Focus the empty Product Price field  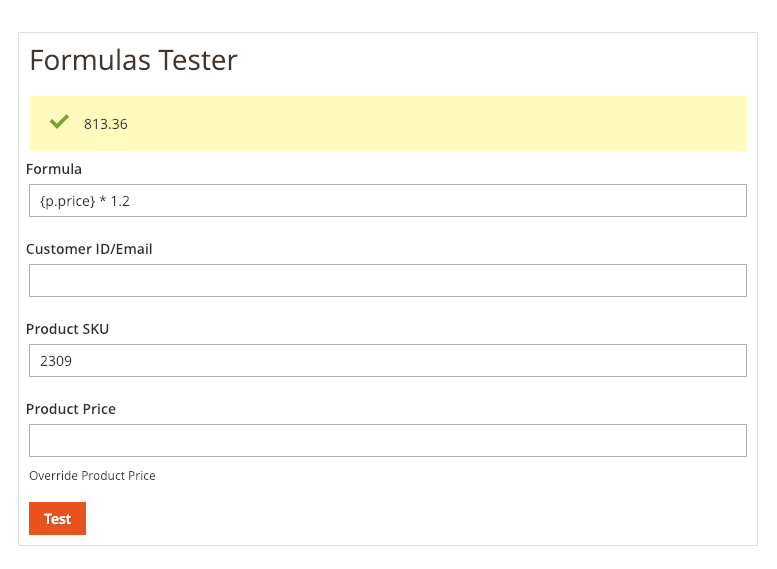tap(388, 441)
